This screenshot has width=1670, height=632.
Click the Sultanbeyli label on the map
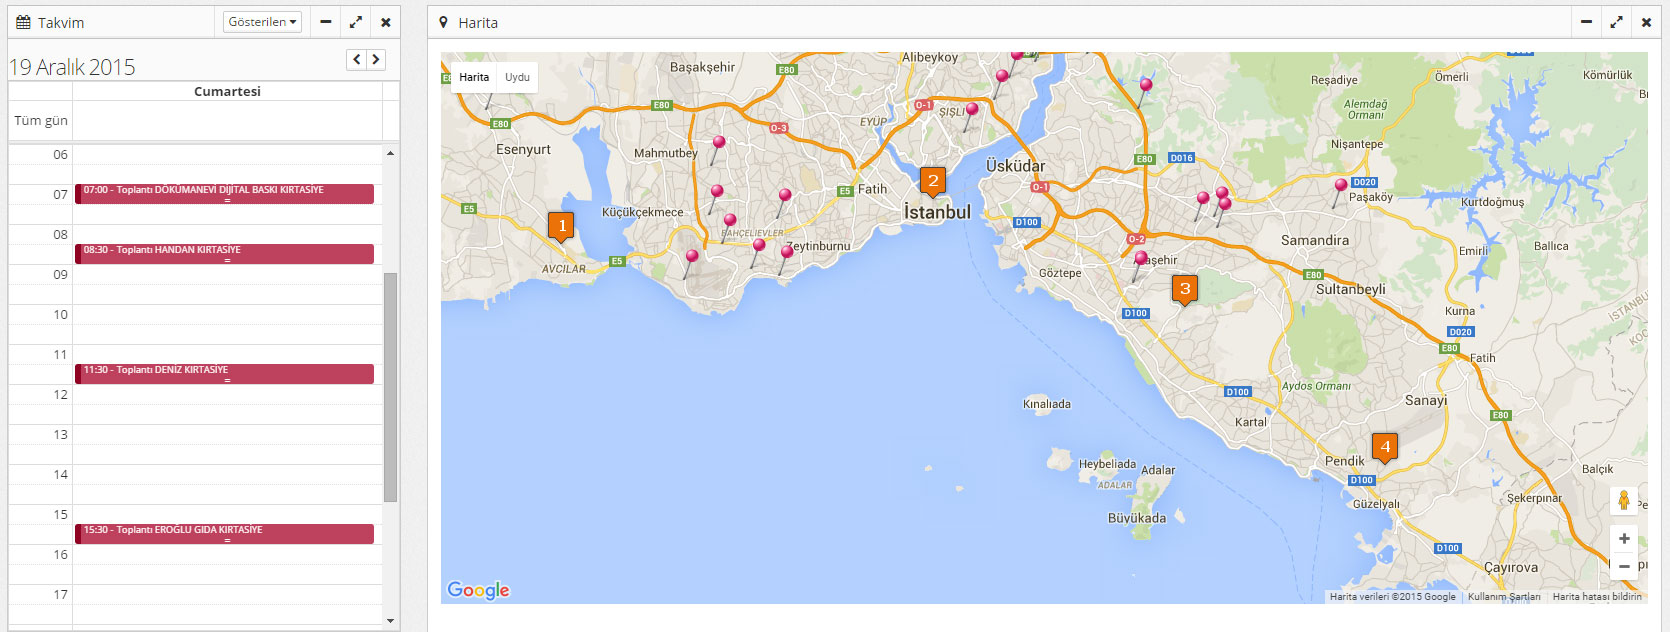[1350, 289]
